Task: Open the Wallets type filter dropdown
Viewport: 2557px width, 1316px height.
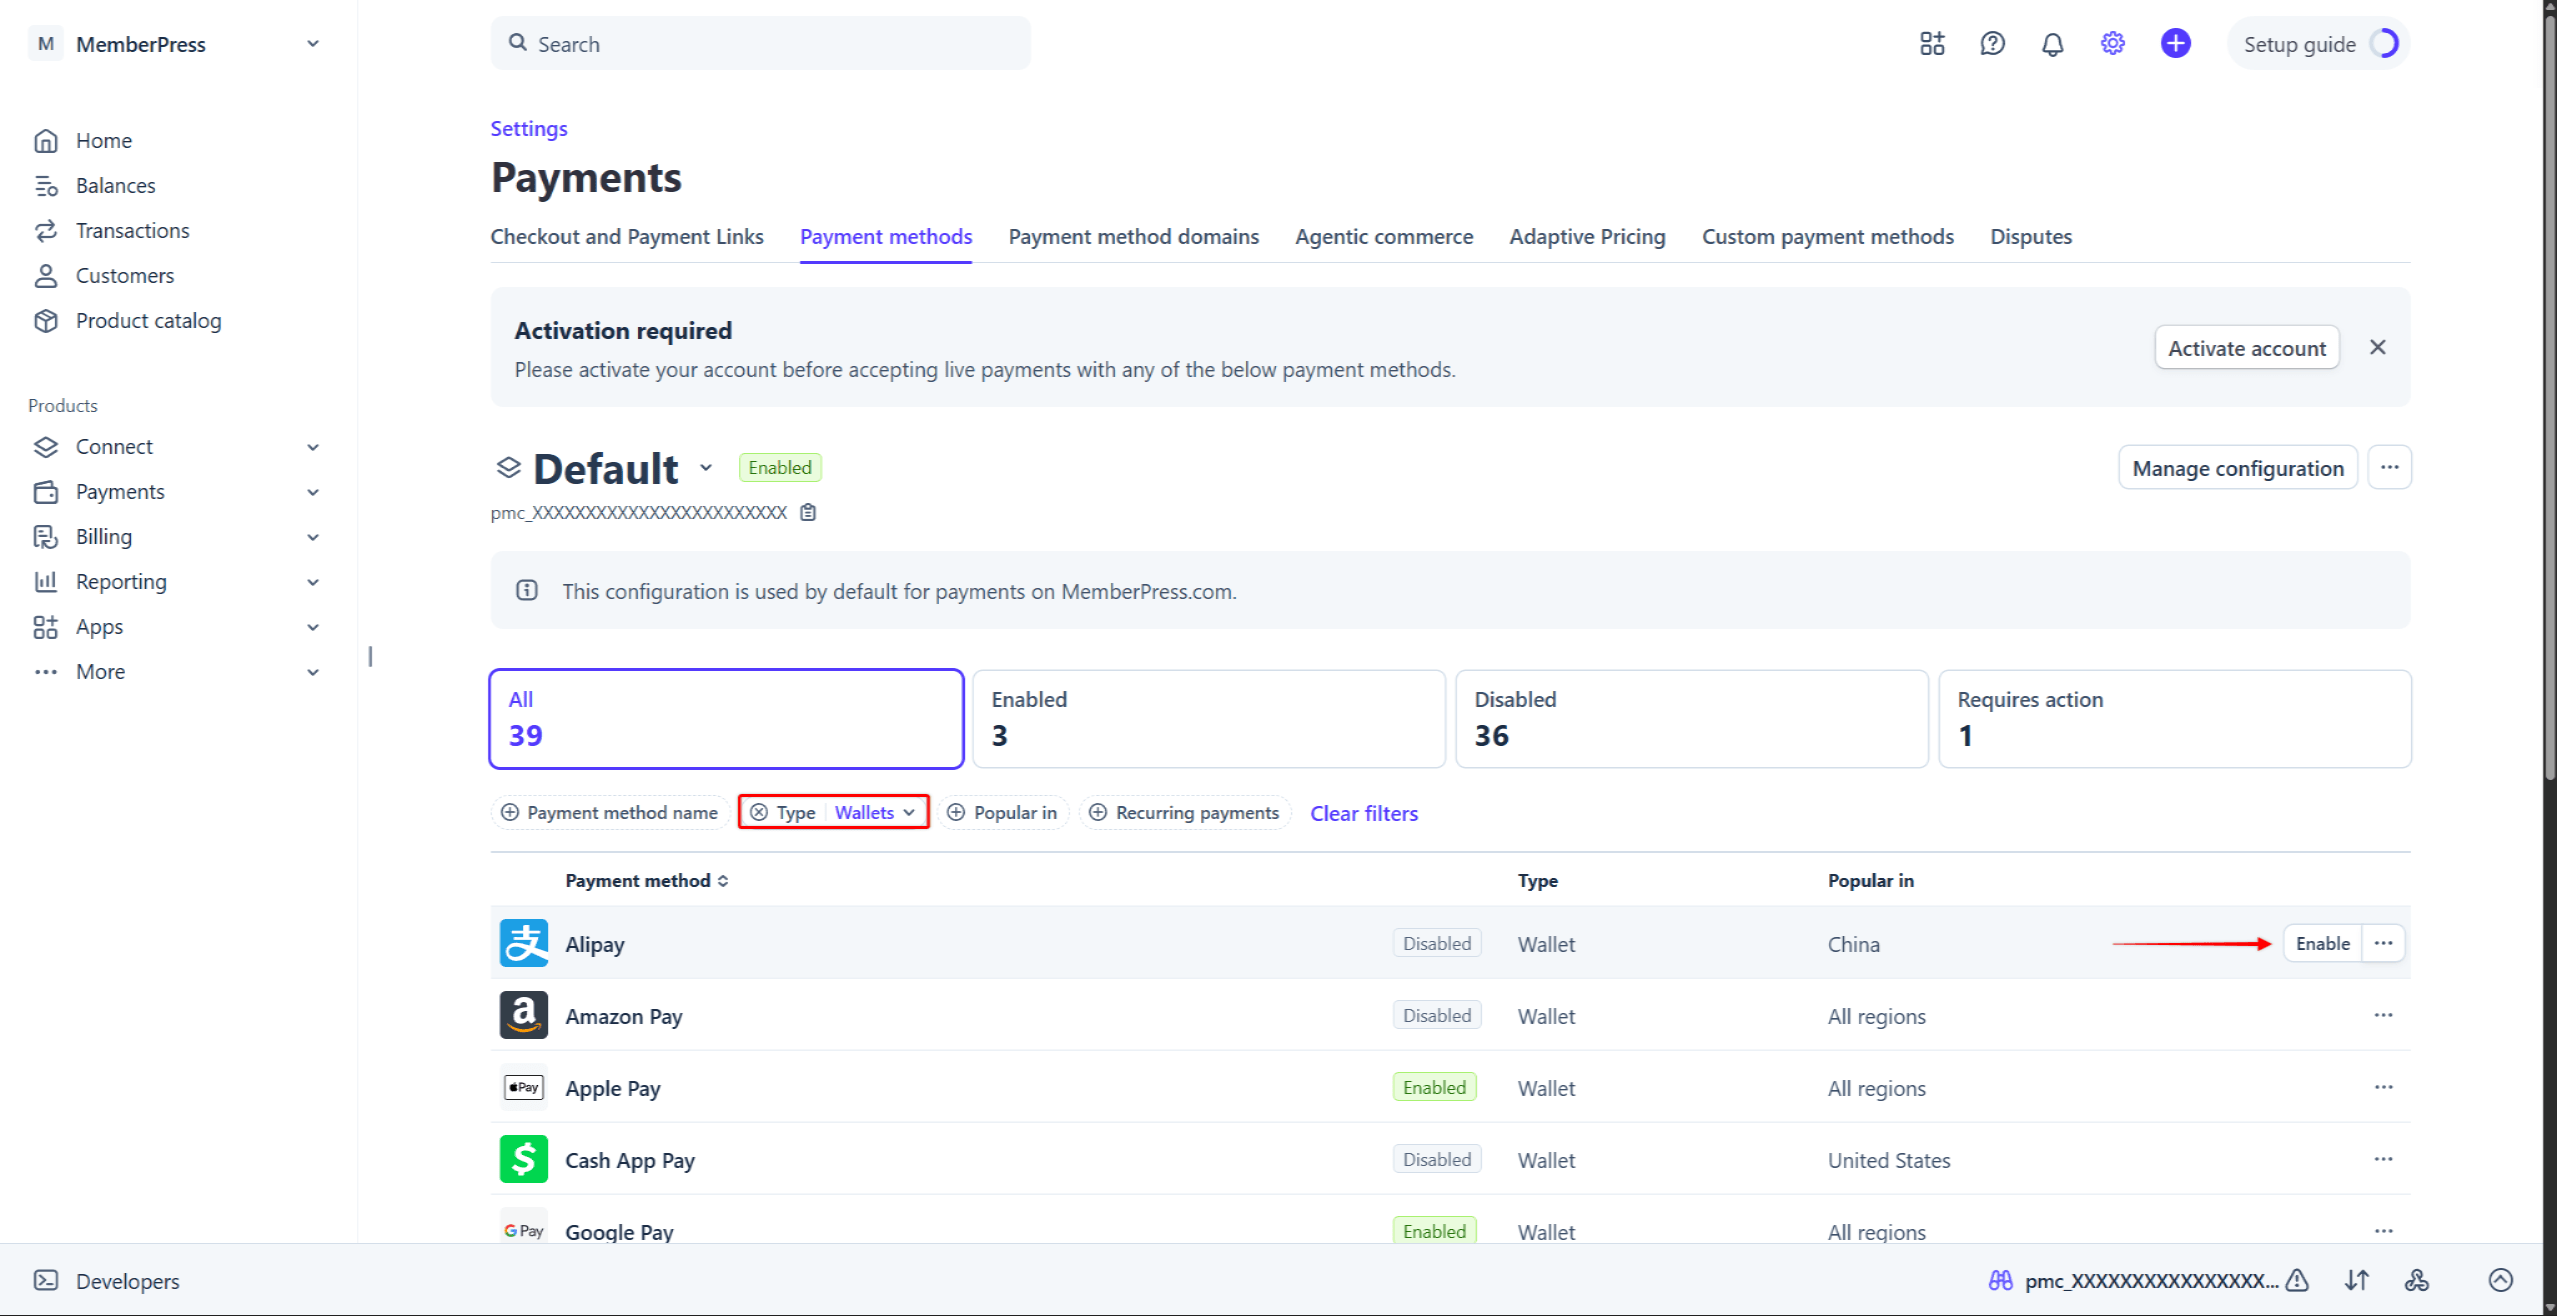Action: point(876,812)
